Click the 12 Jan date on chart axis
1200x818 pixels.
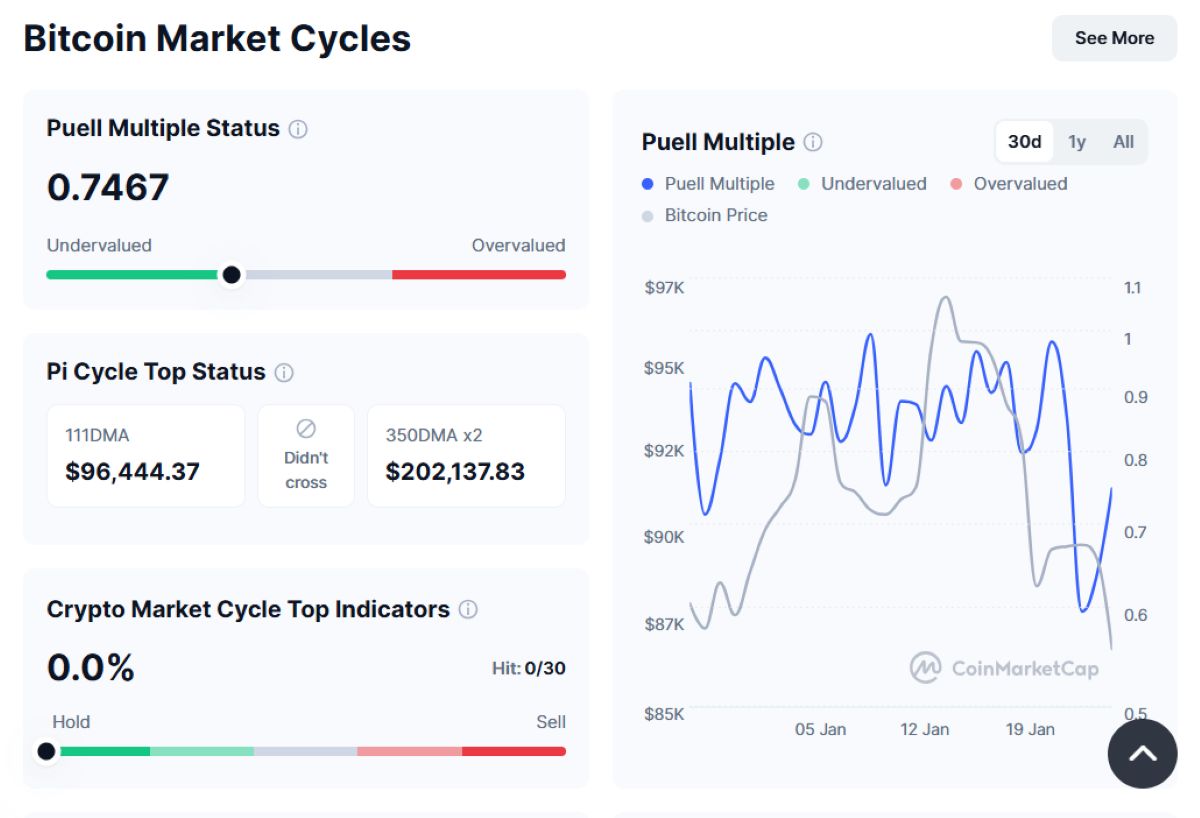924,729
